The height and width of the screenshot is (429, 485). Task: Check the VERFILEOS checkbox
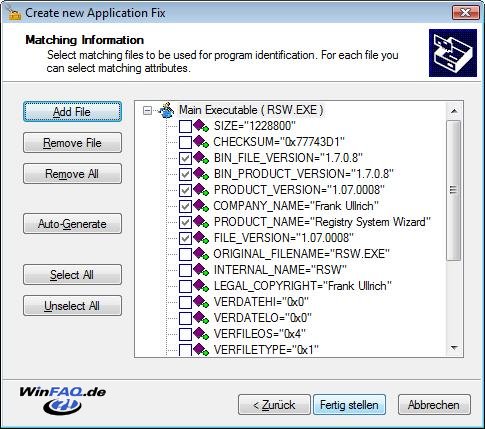point(185,334)
